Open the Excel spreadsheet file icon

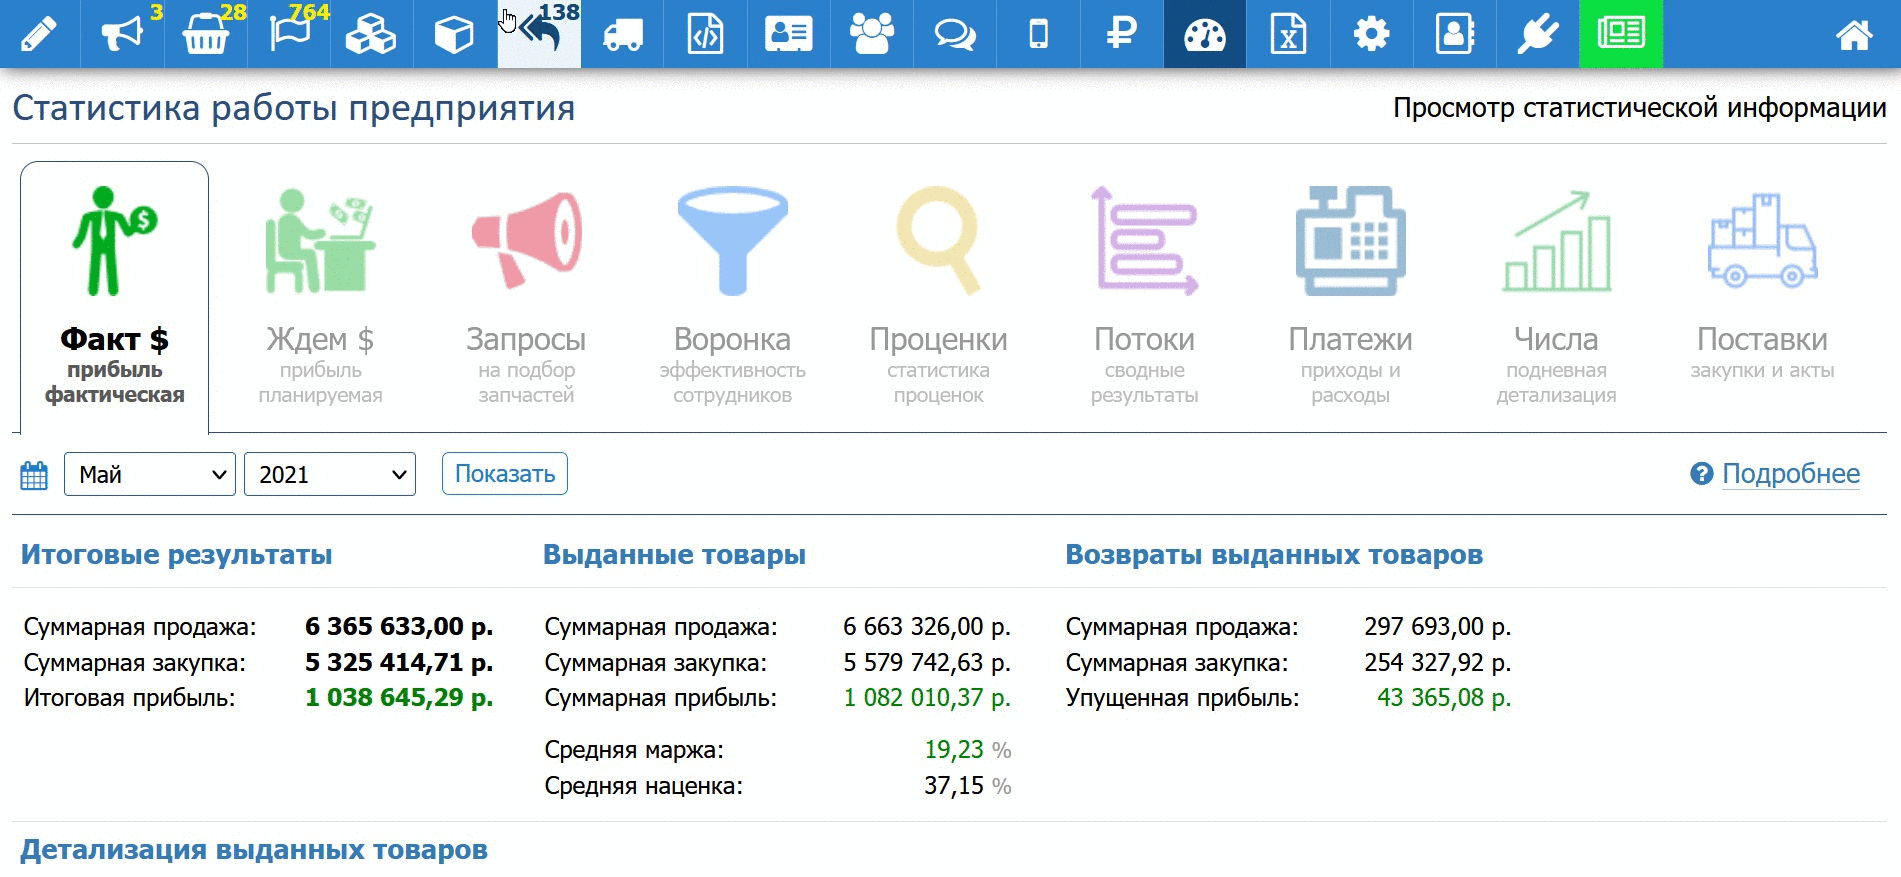[1288, 34]
